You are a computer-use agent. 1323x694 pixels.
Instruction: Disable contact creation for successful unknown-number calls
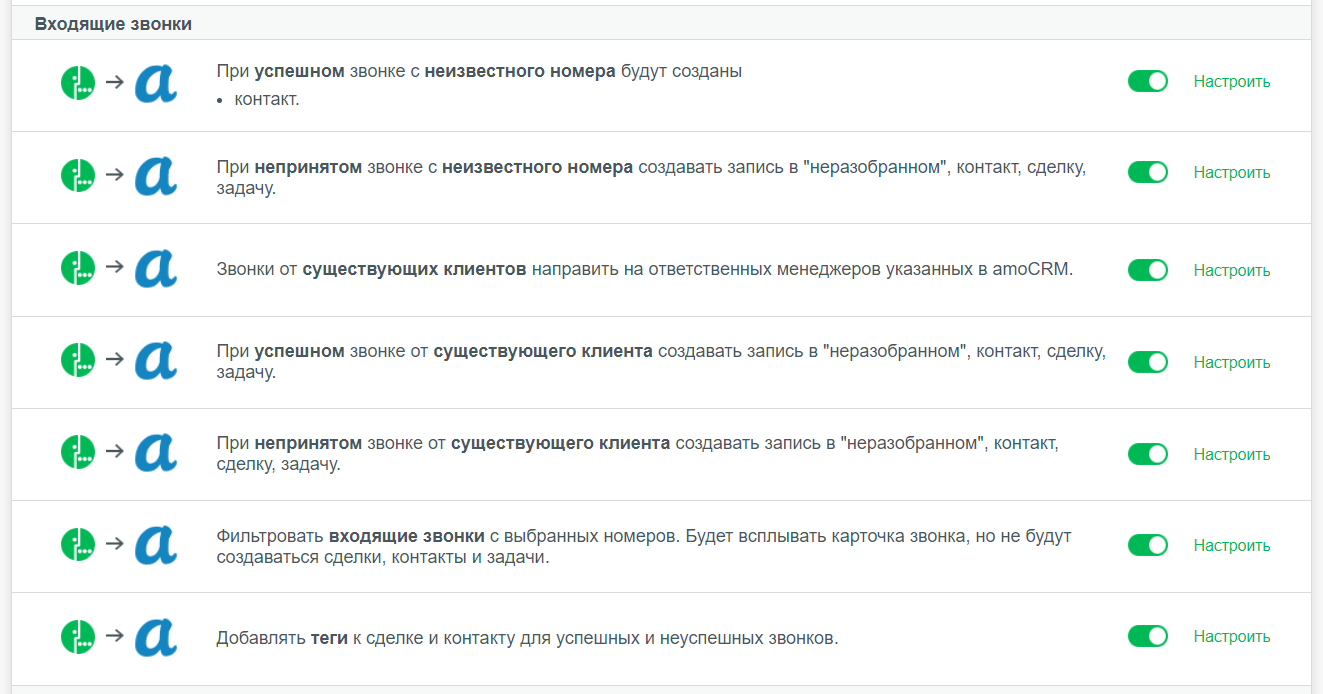(1147, 82)
